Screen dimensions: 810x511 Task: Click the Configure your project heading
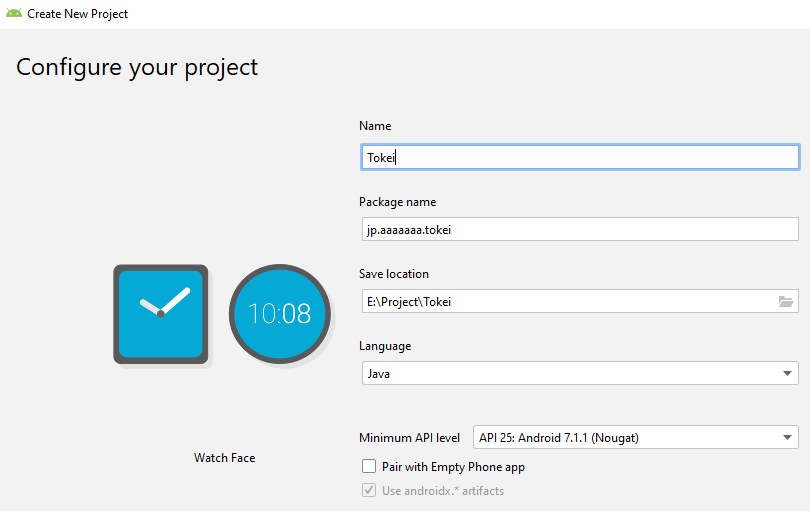137,67
